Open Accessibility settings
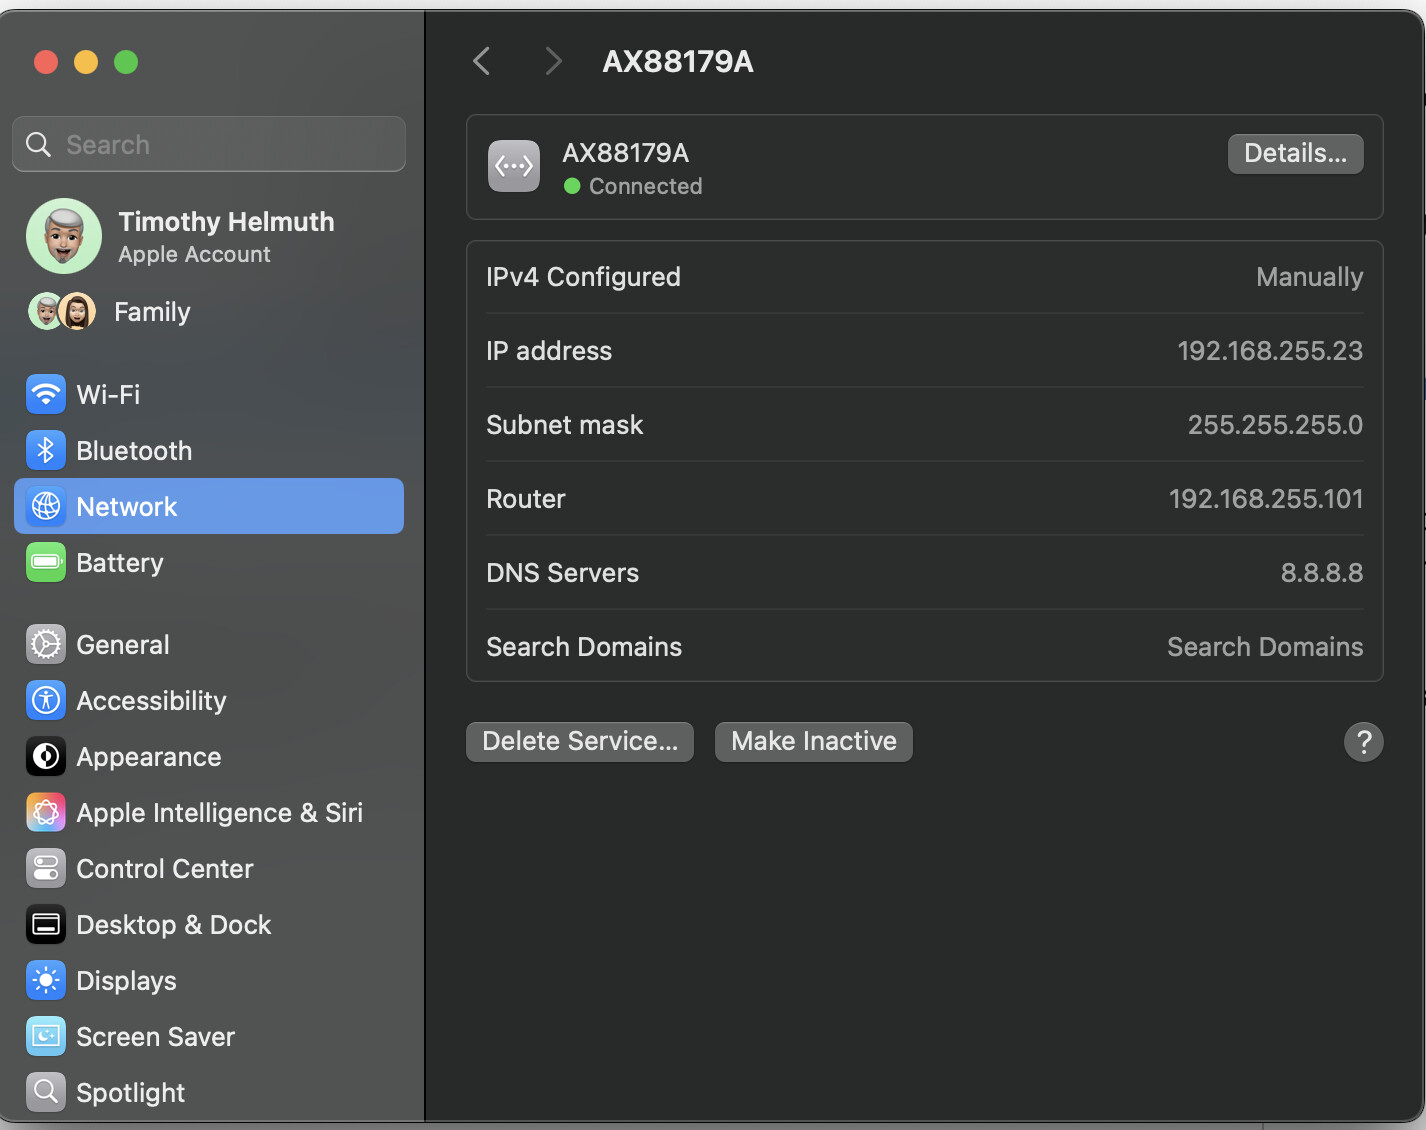 point(209,700)
